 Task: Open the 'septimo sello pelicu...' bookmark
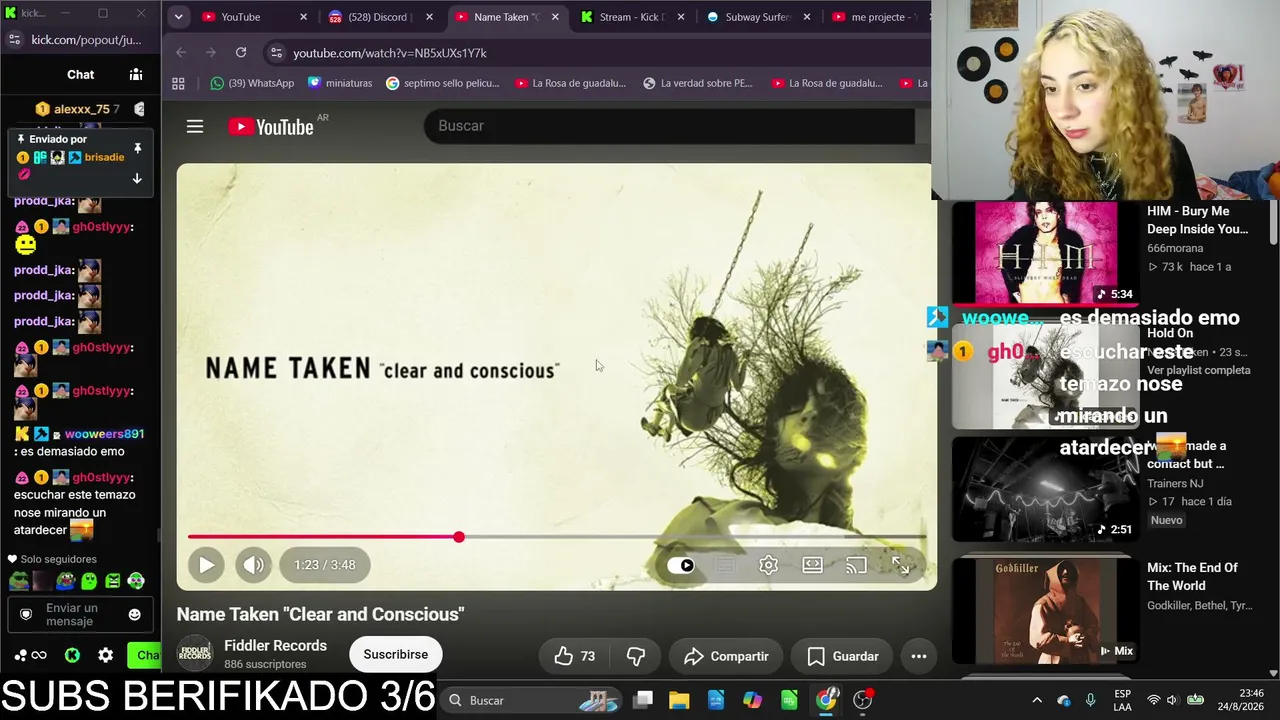click(x=443, y=83)
